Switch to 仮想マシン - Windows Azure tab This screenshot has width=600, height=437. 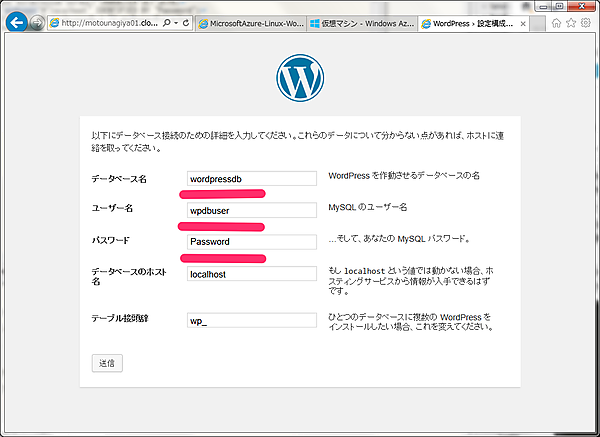(362, 24)
